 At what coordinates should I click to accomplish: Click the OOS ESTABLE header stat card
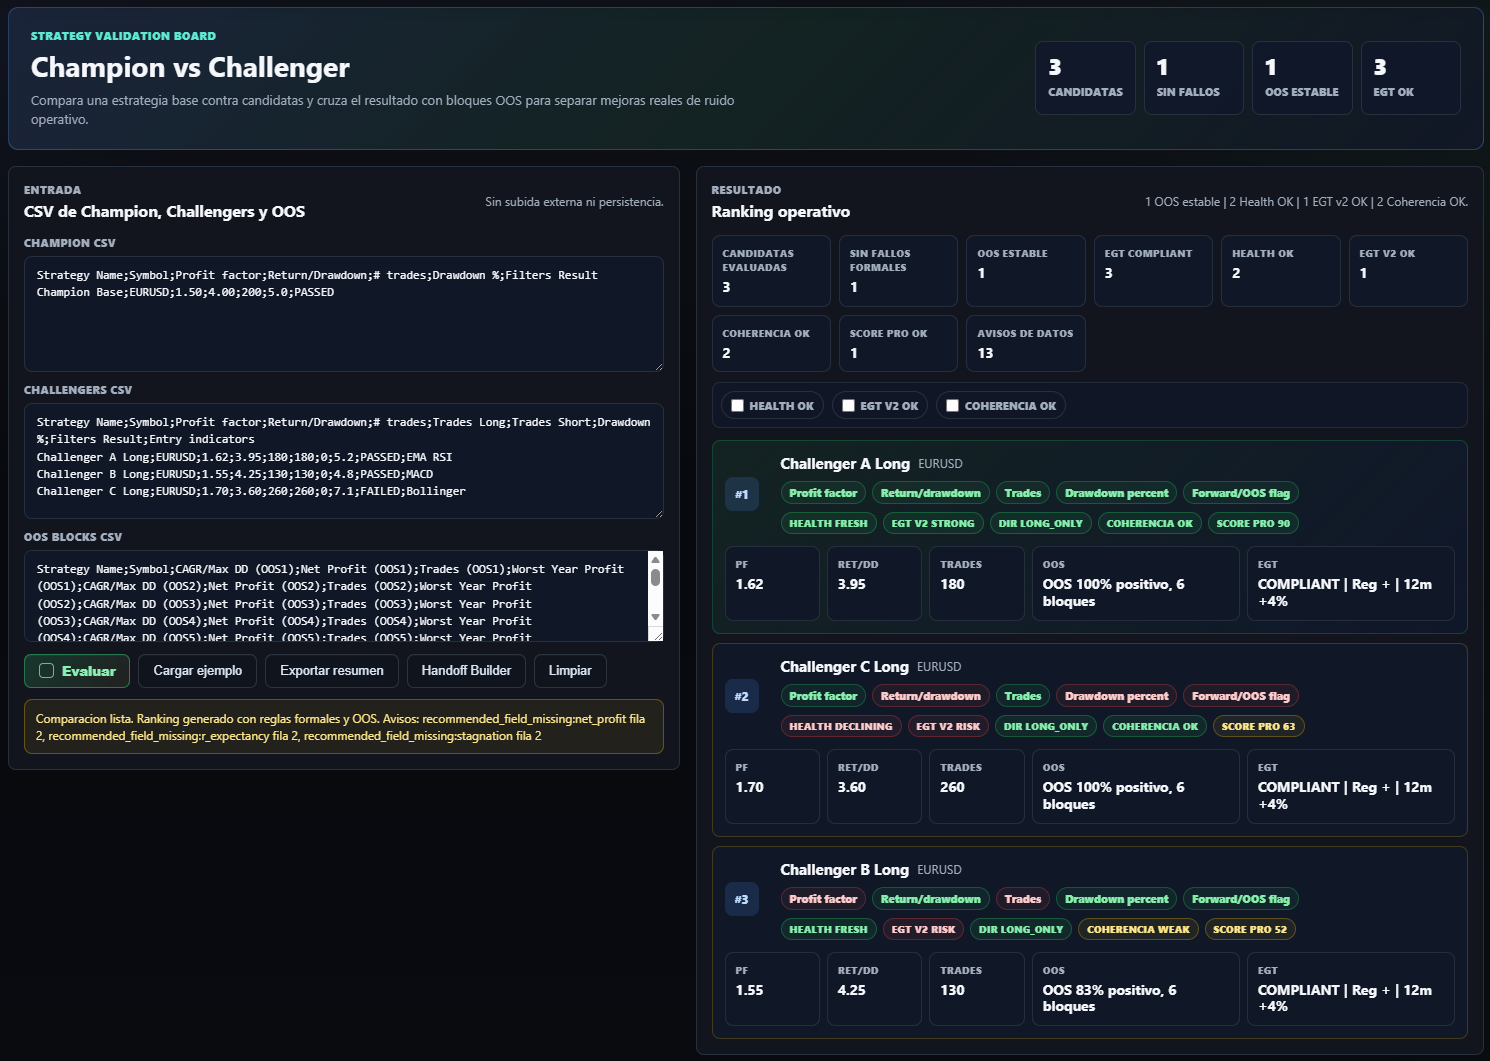tap(1302, 78)
